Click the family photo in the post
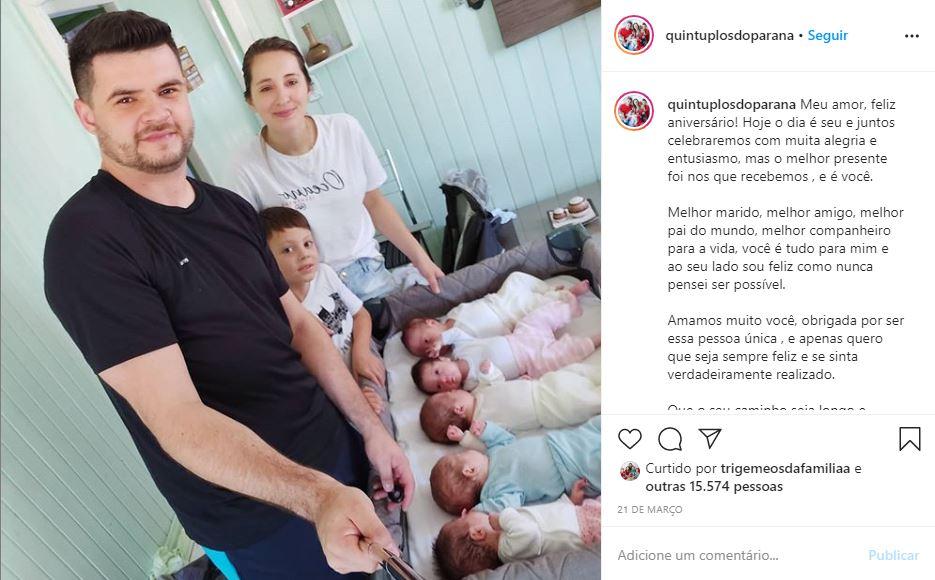The image size is (935, 580). [x=301, y=290]
